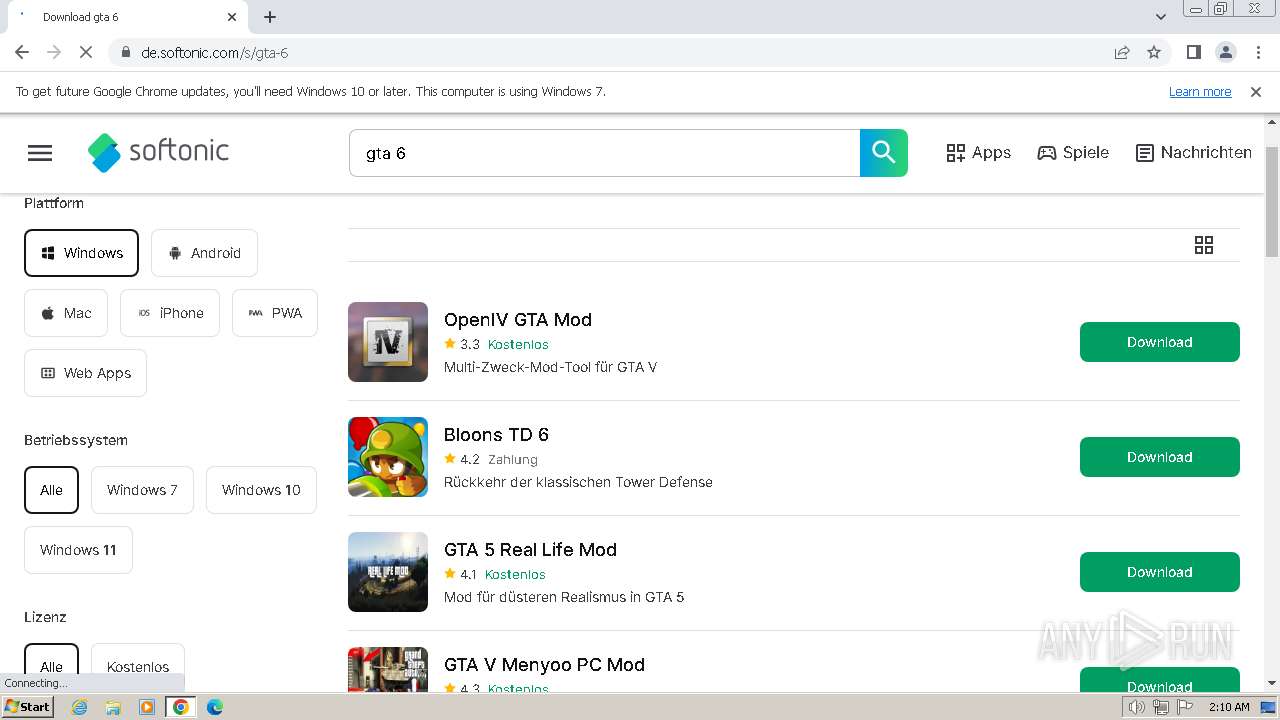Open the GTA 5 Real Life Mod title
The image size is (1280, 720).
530,550
